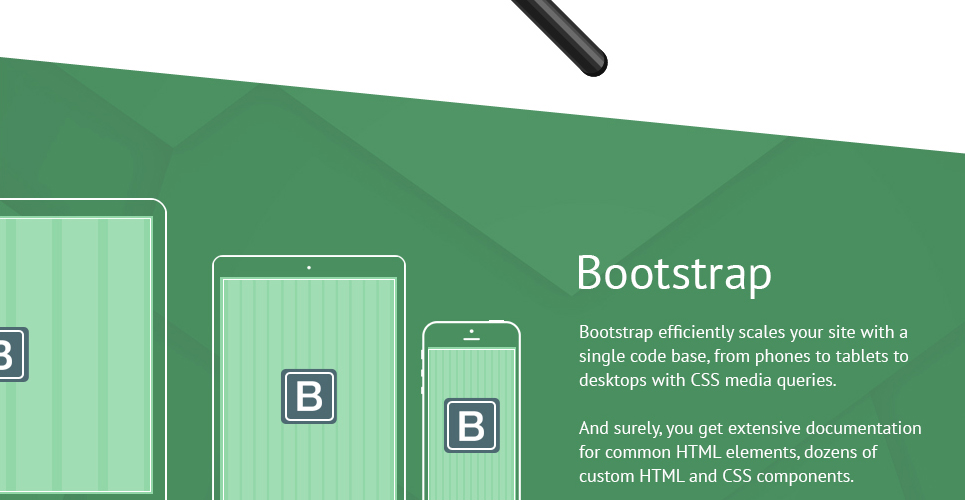Viewport: 965px width, 500px height.
Task: Click the "CSS media queries" text
Action: 763,381
